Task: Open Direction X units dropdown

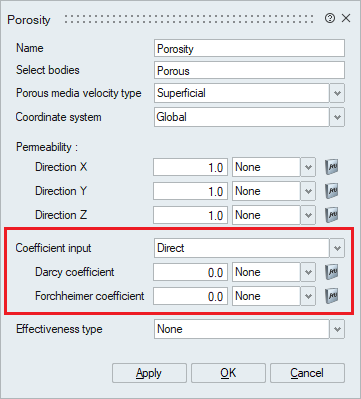Action: 308,167
